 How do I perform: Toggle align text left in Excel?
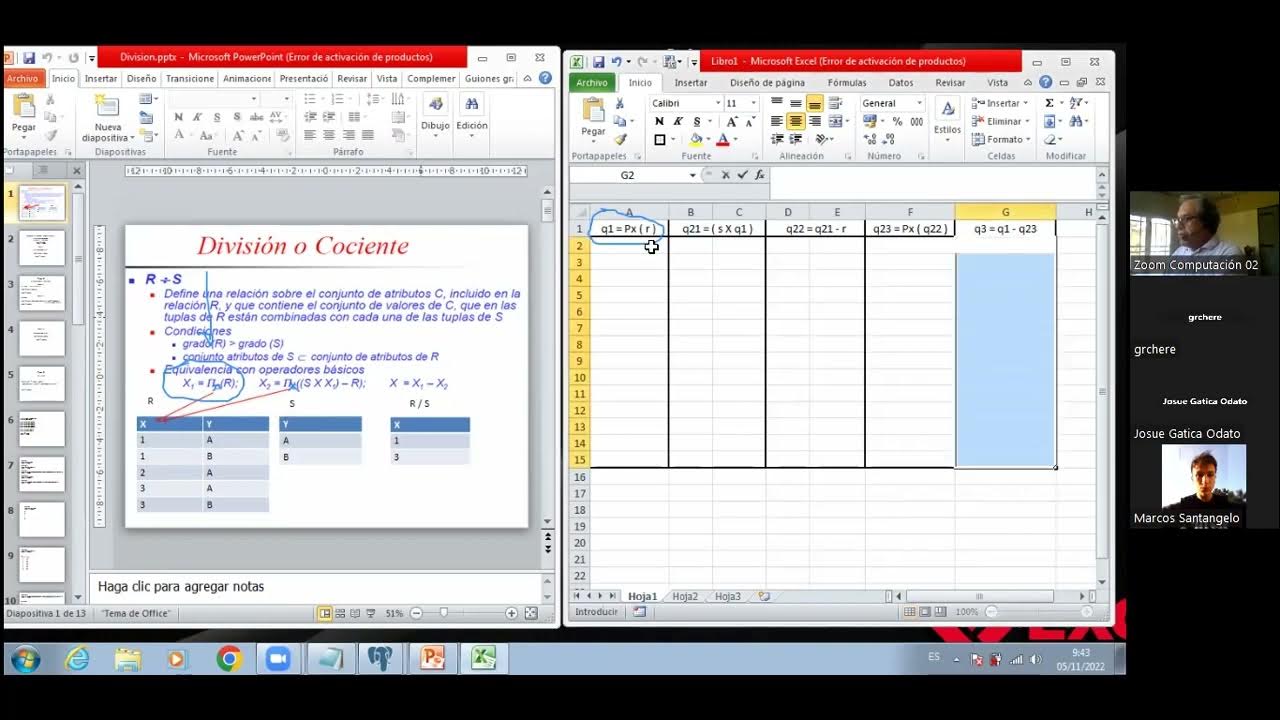point(777,121)
